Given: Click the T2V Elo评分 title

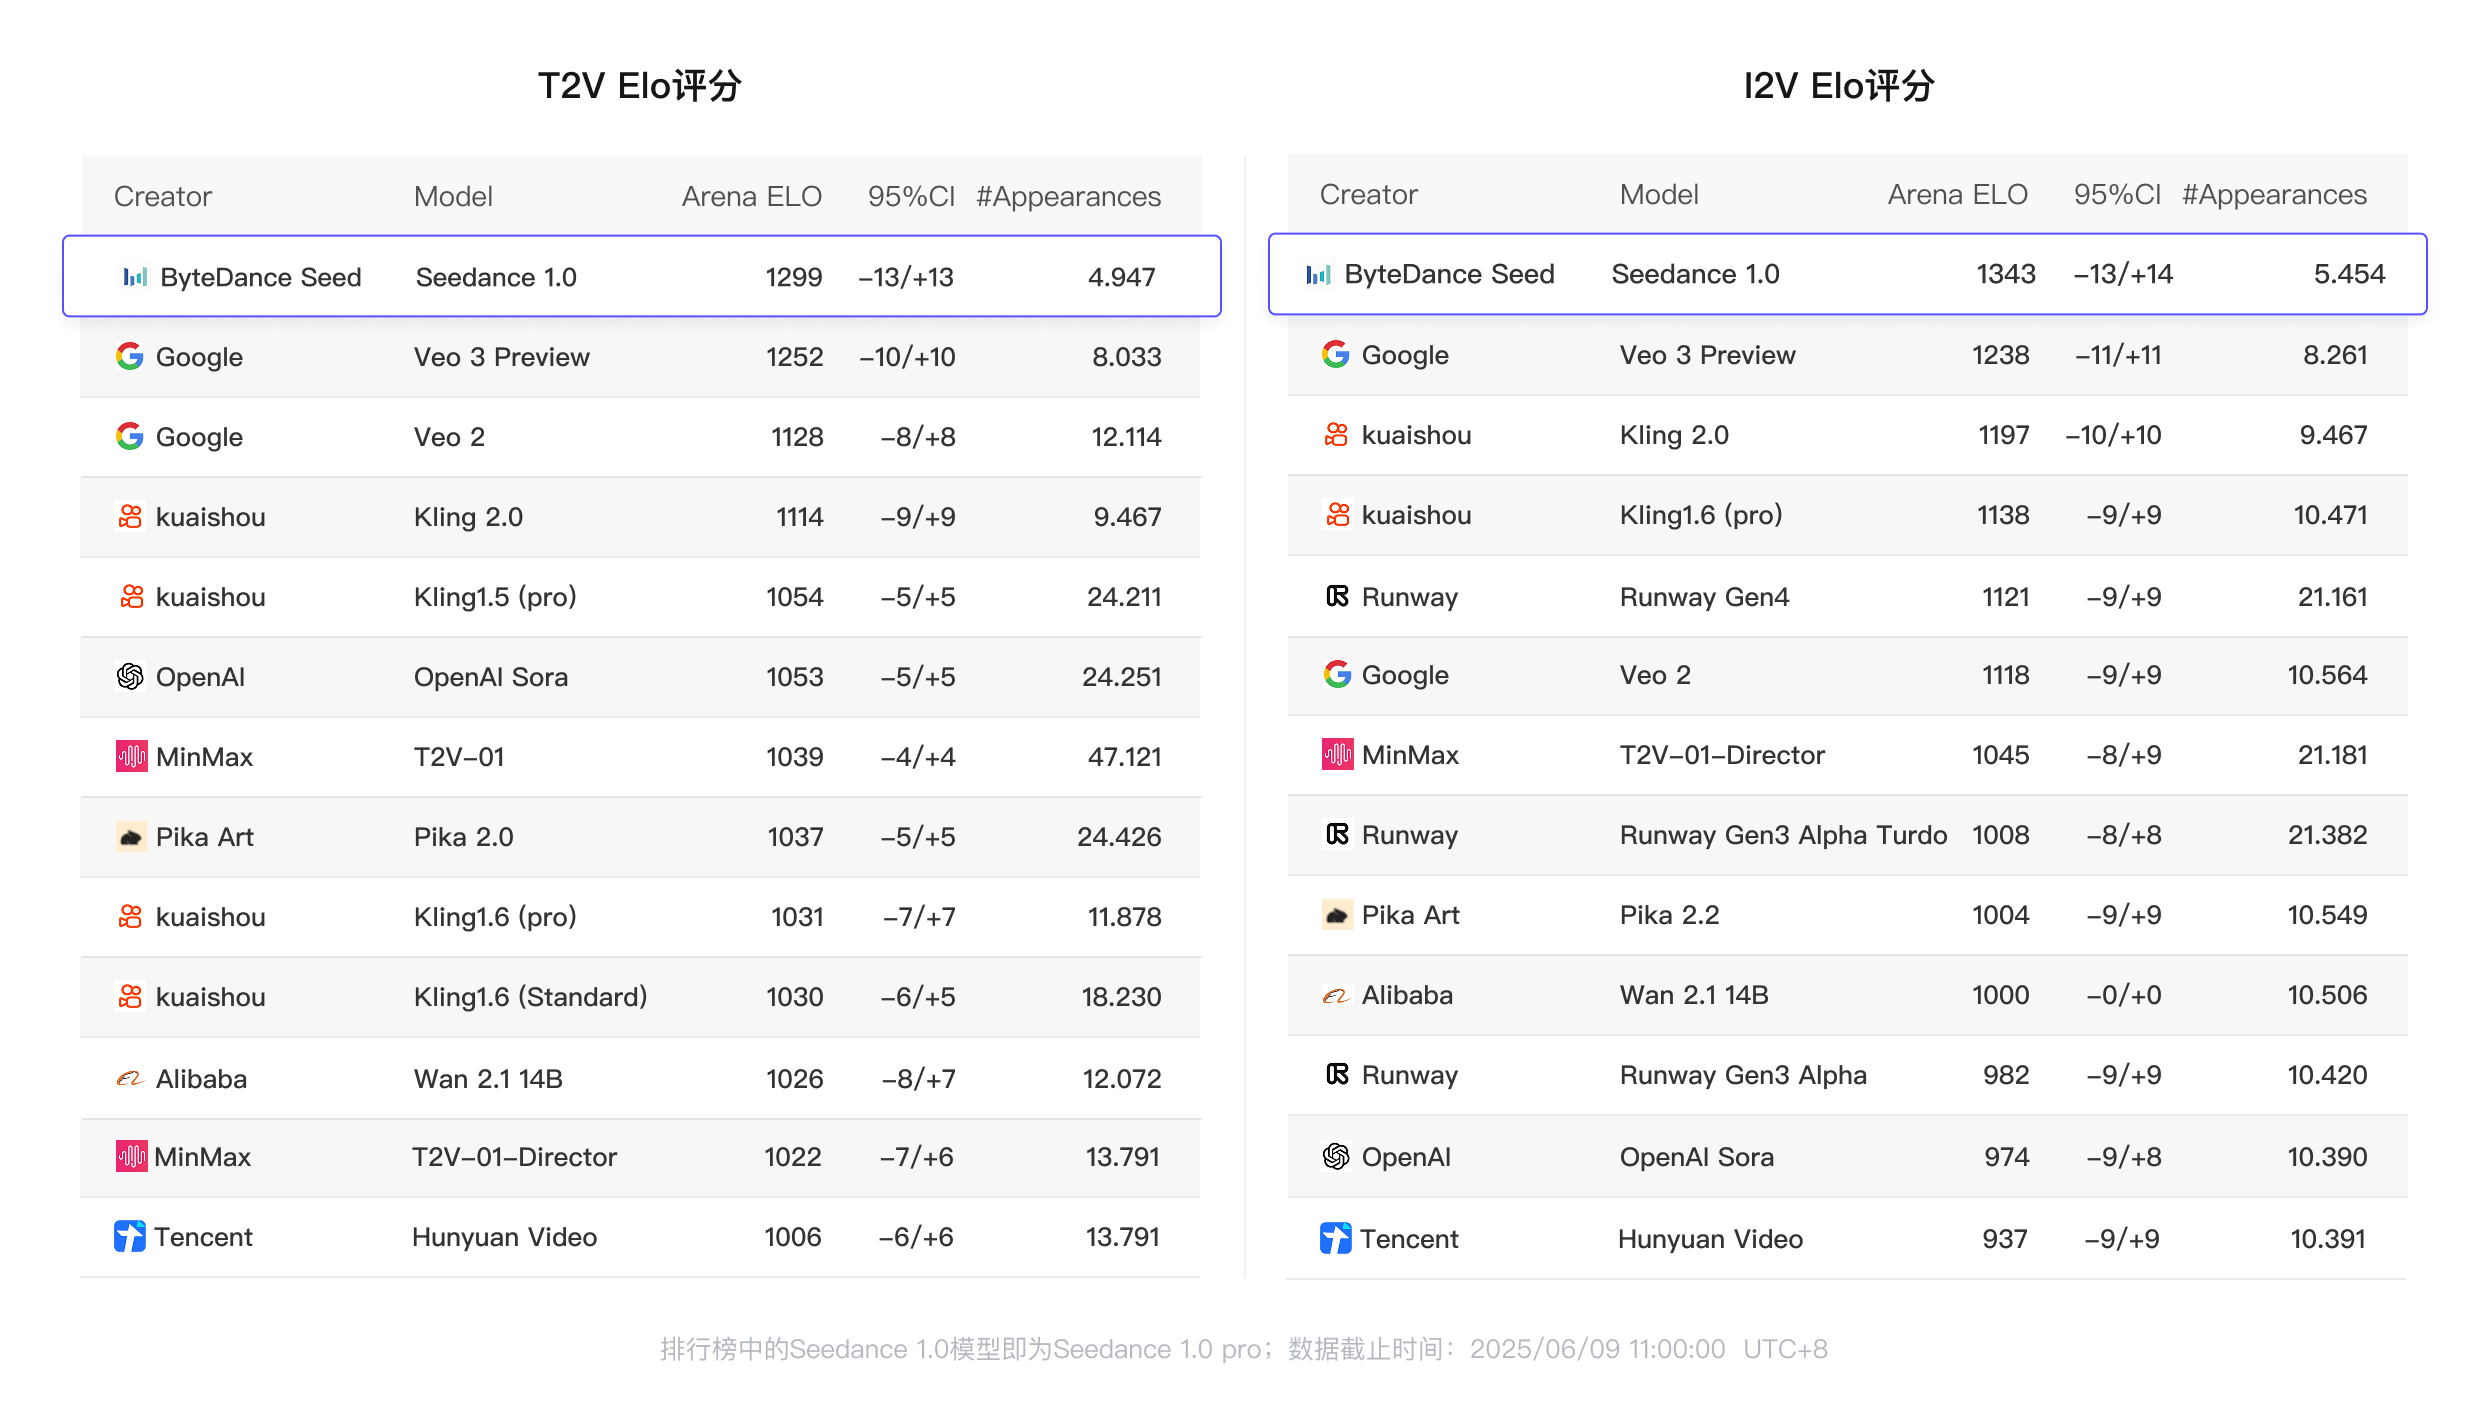Looking at the screenshot, I should click(640, 86).
